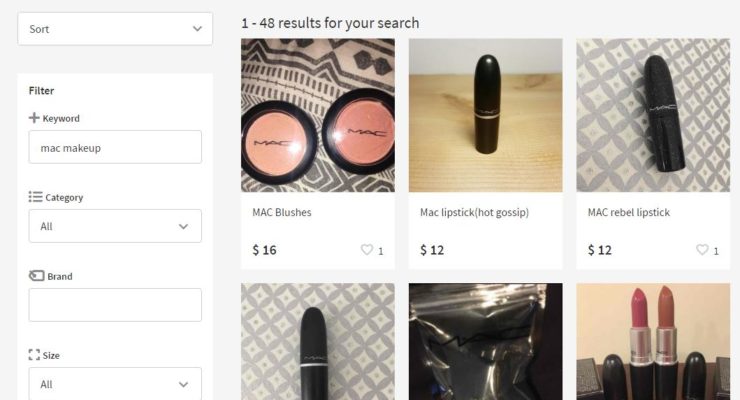Click the Category list icon
This screenshot has width=740, height=400.
(35, 197)
